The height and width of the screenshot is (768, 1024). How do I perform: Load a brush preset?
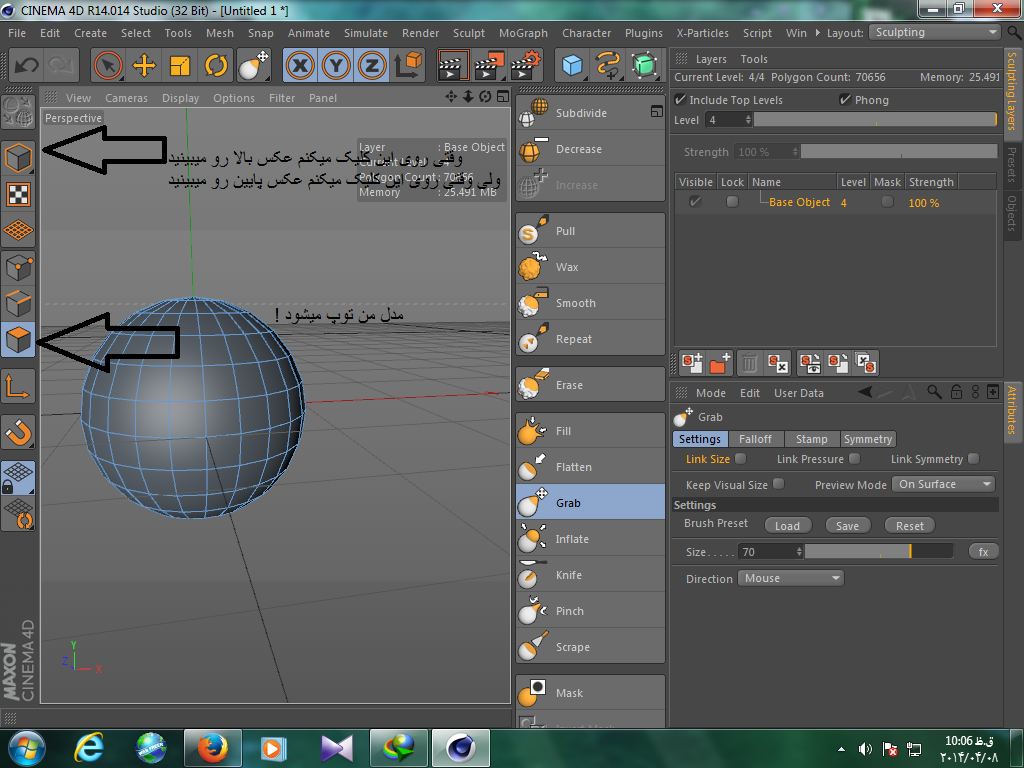pos(787,526)
